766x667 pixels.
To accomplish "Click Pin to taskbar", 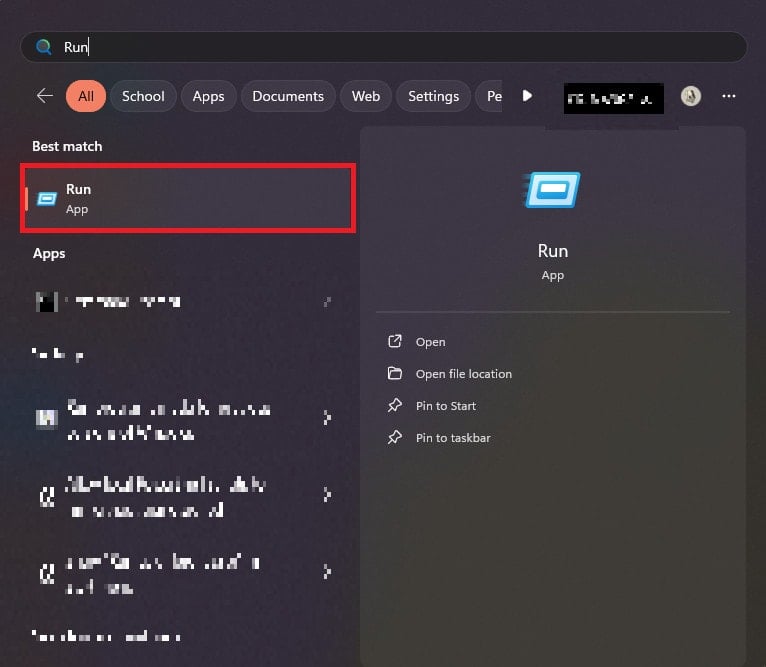I will 453,438.
